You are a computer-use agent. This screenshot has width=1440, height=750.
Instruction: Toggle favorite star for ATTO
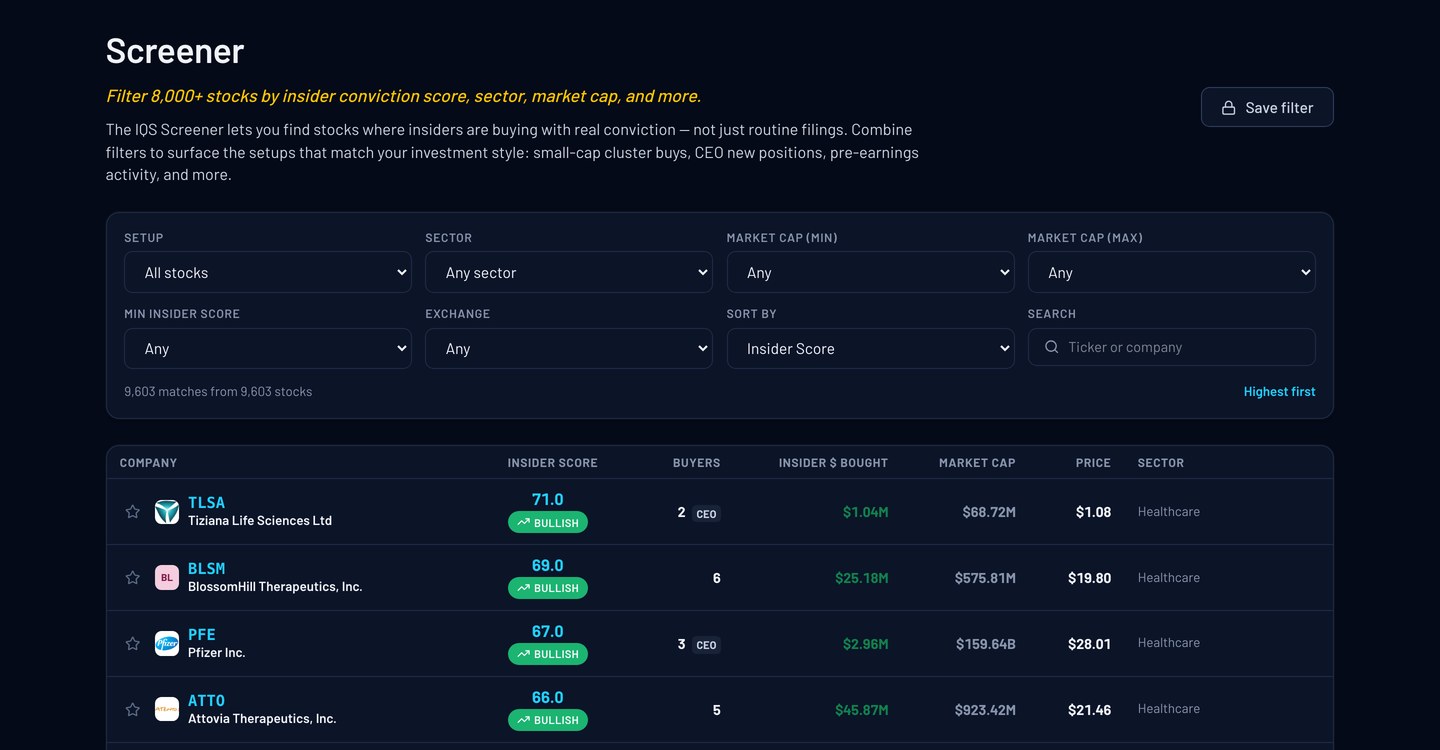[x=132, y=710]
